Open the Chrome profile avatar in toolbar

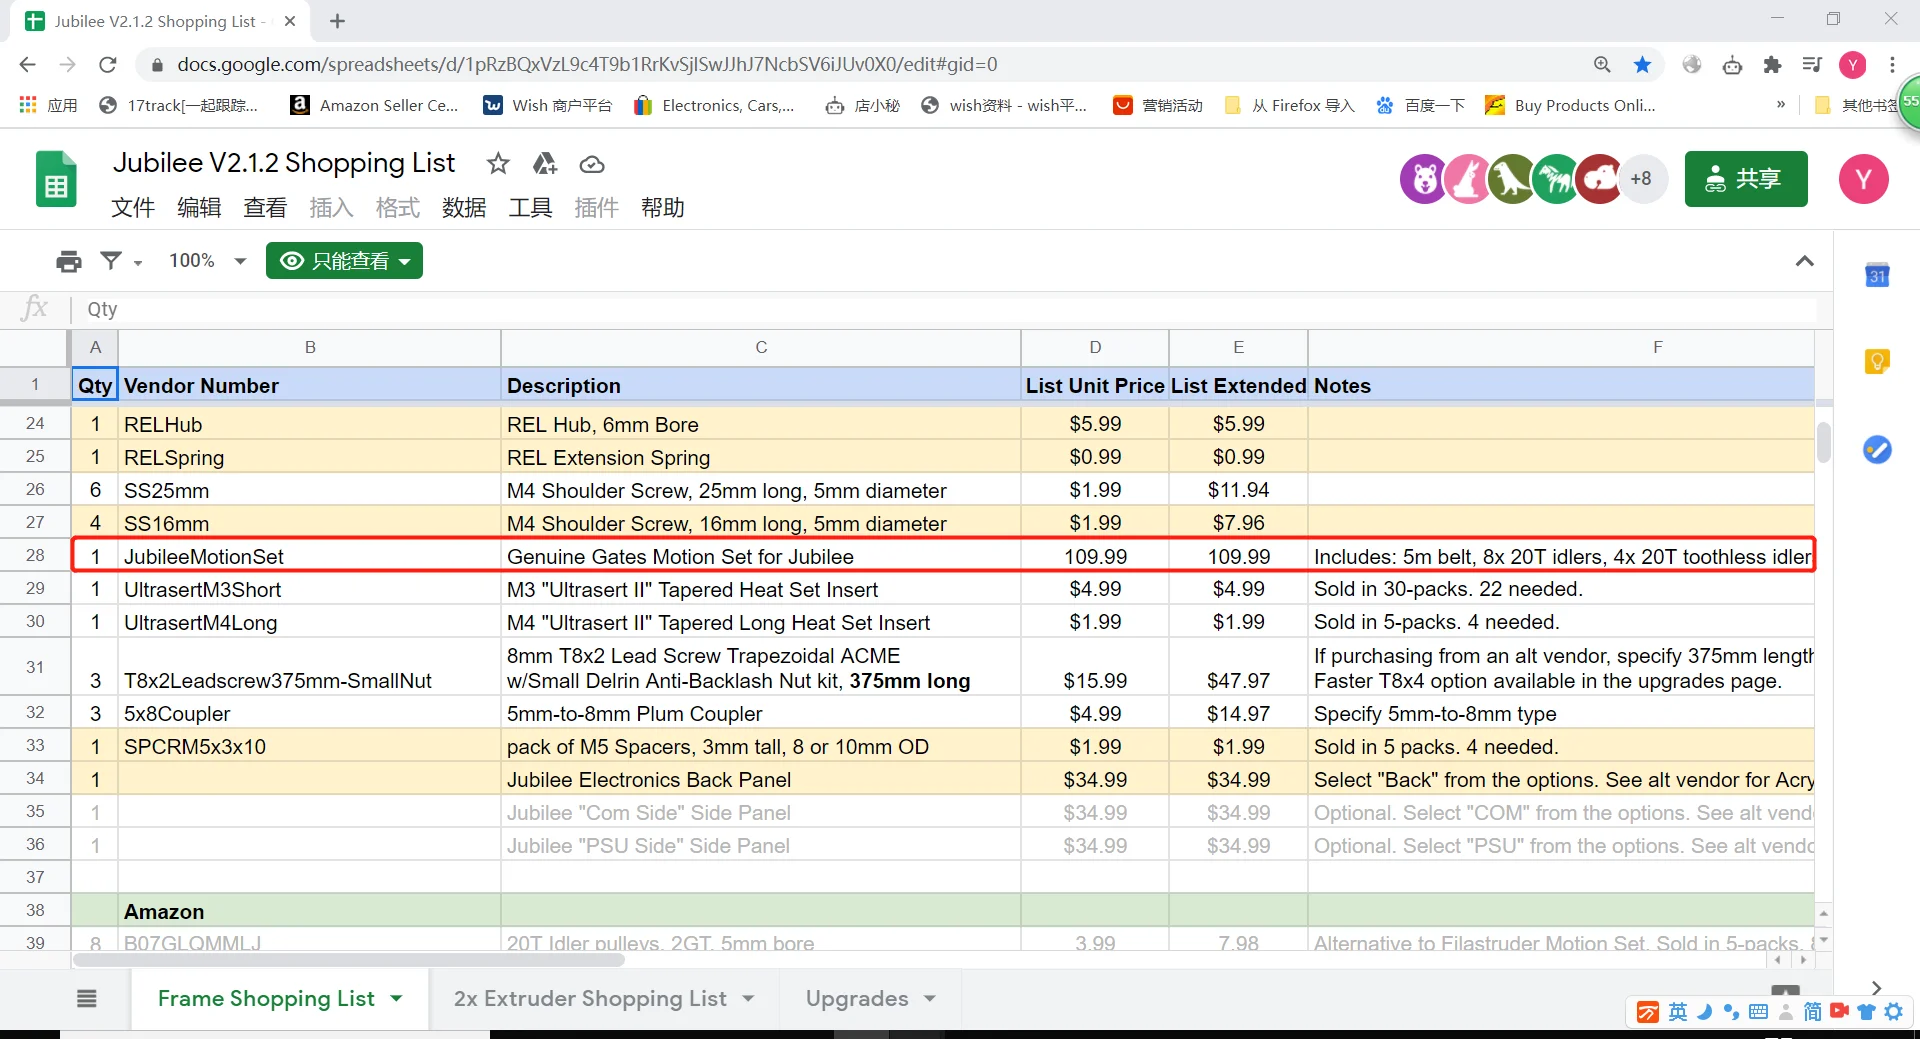tap(1853, 65)
